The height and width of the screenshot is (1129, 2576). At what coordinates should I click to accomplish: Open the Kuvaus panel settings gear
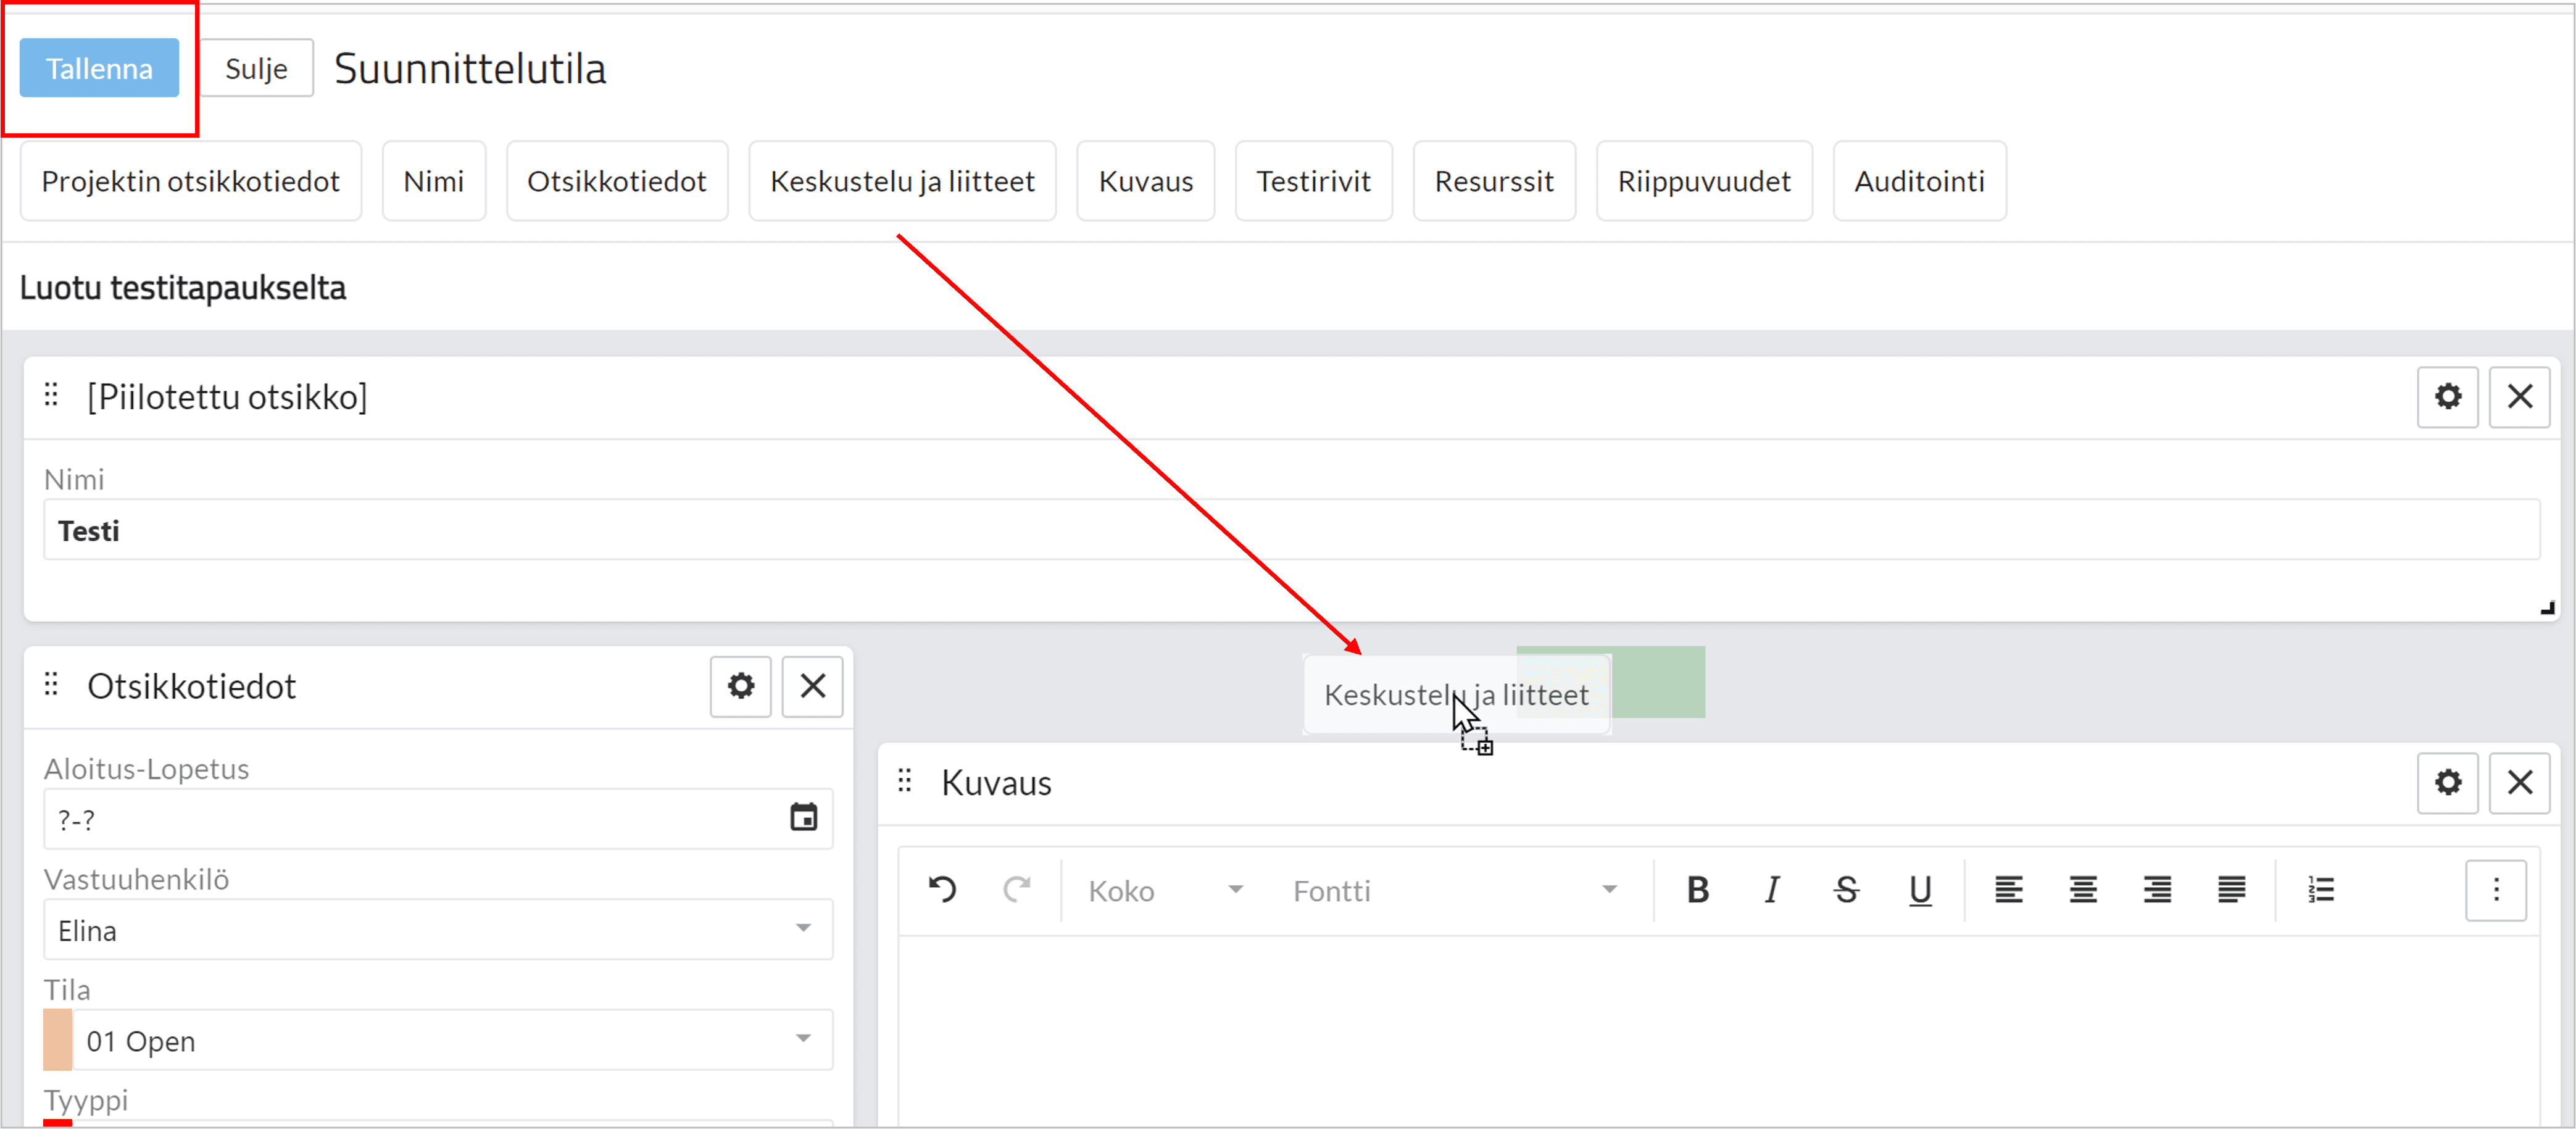click(x=2447, y=783)
